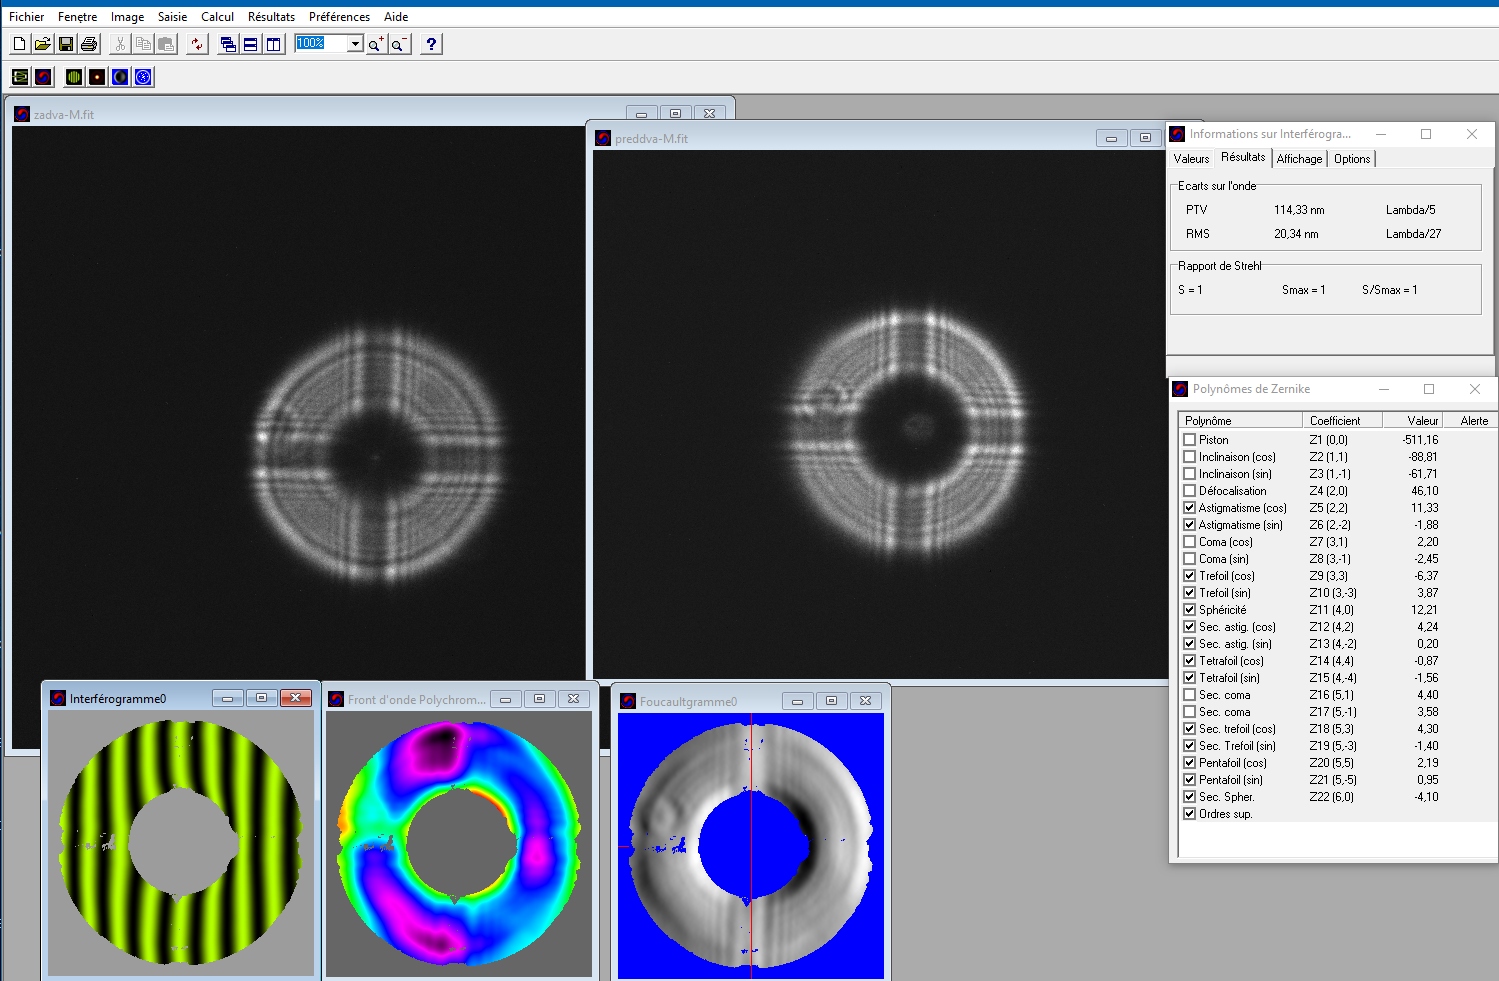Image resolution: width=1499 pixels, height=981 pixels.
Task: Toggle the Sec. Spher. checkbox
Action: tap(1189, 797)
